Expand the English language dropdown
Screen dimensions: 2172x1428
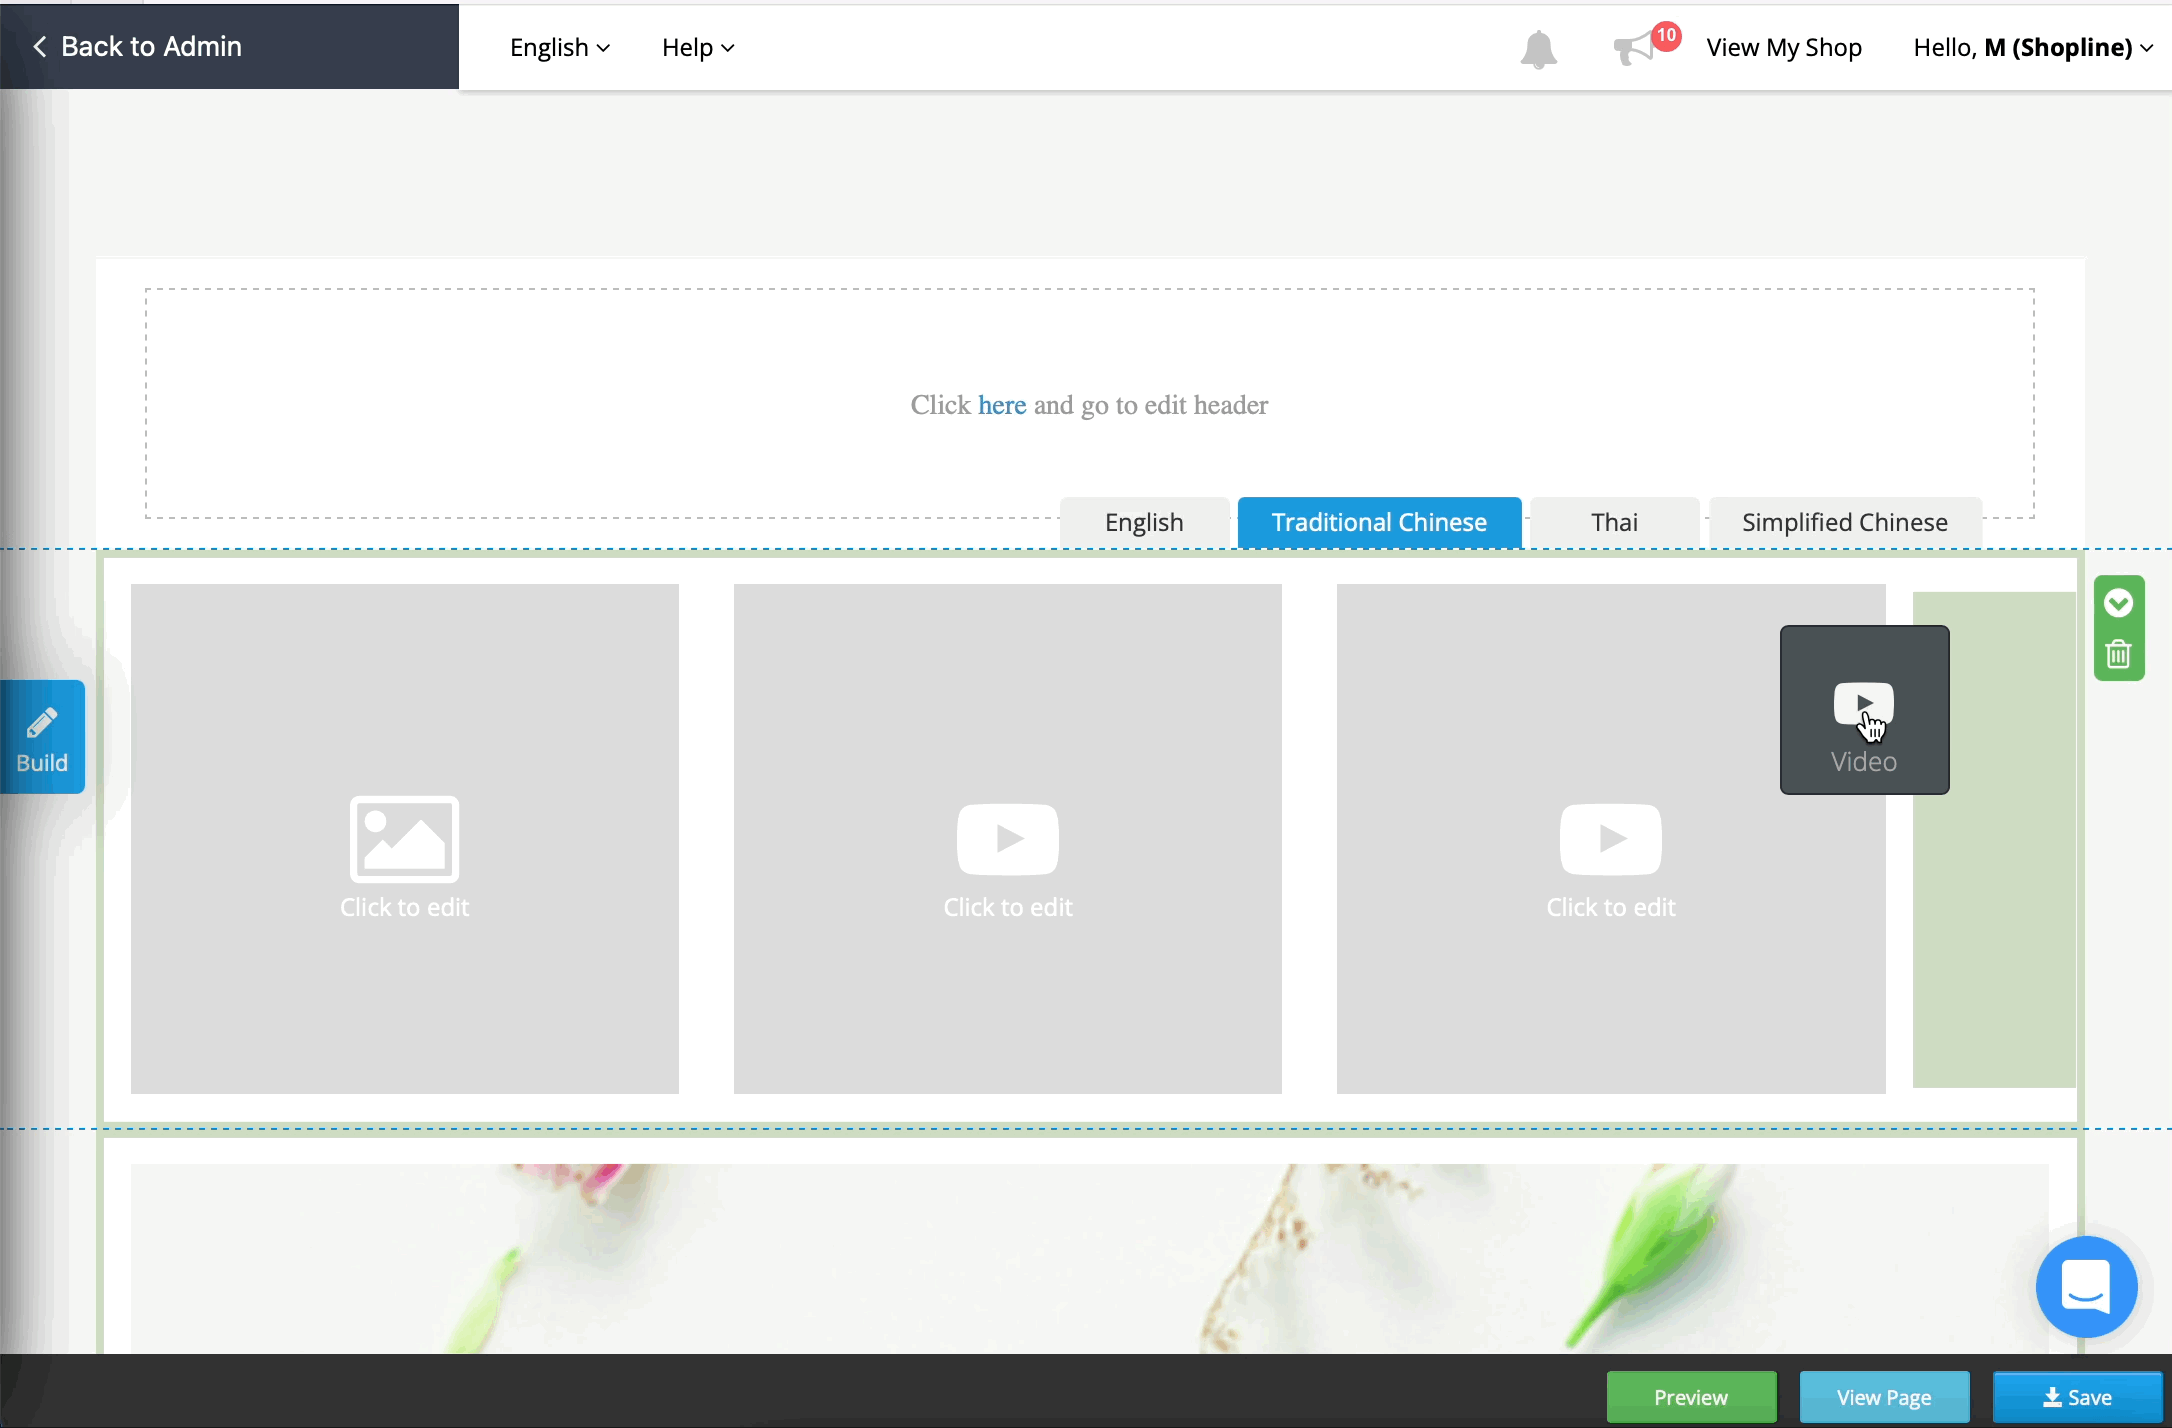[558, 46]
